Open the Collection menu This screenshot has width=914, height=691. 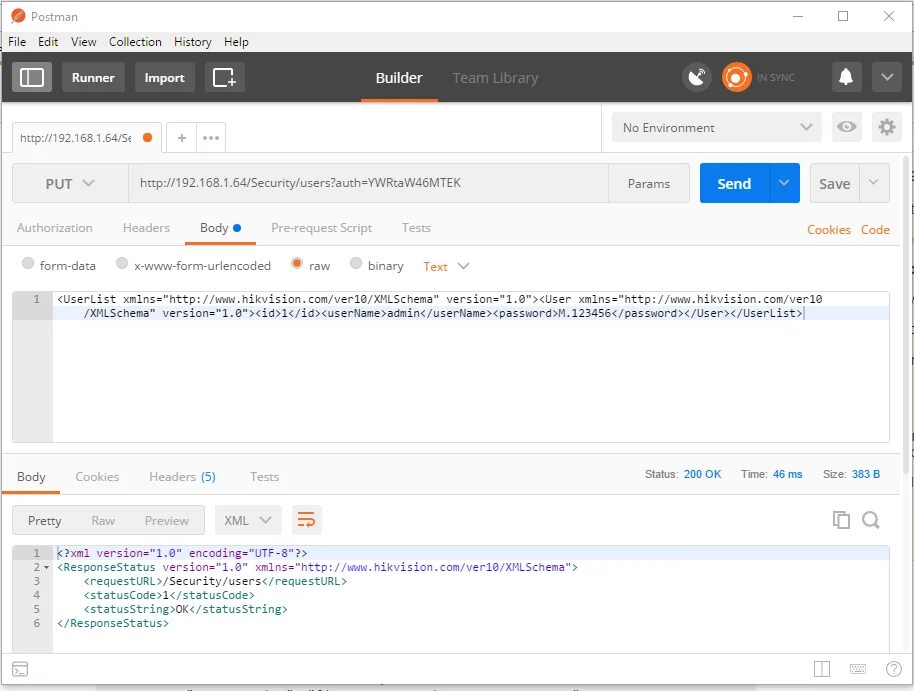(x=135, y=42)
